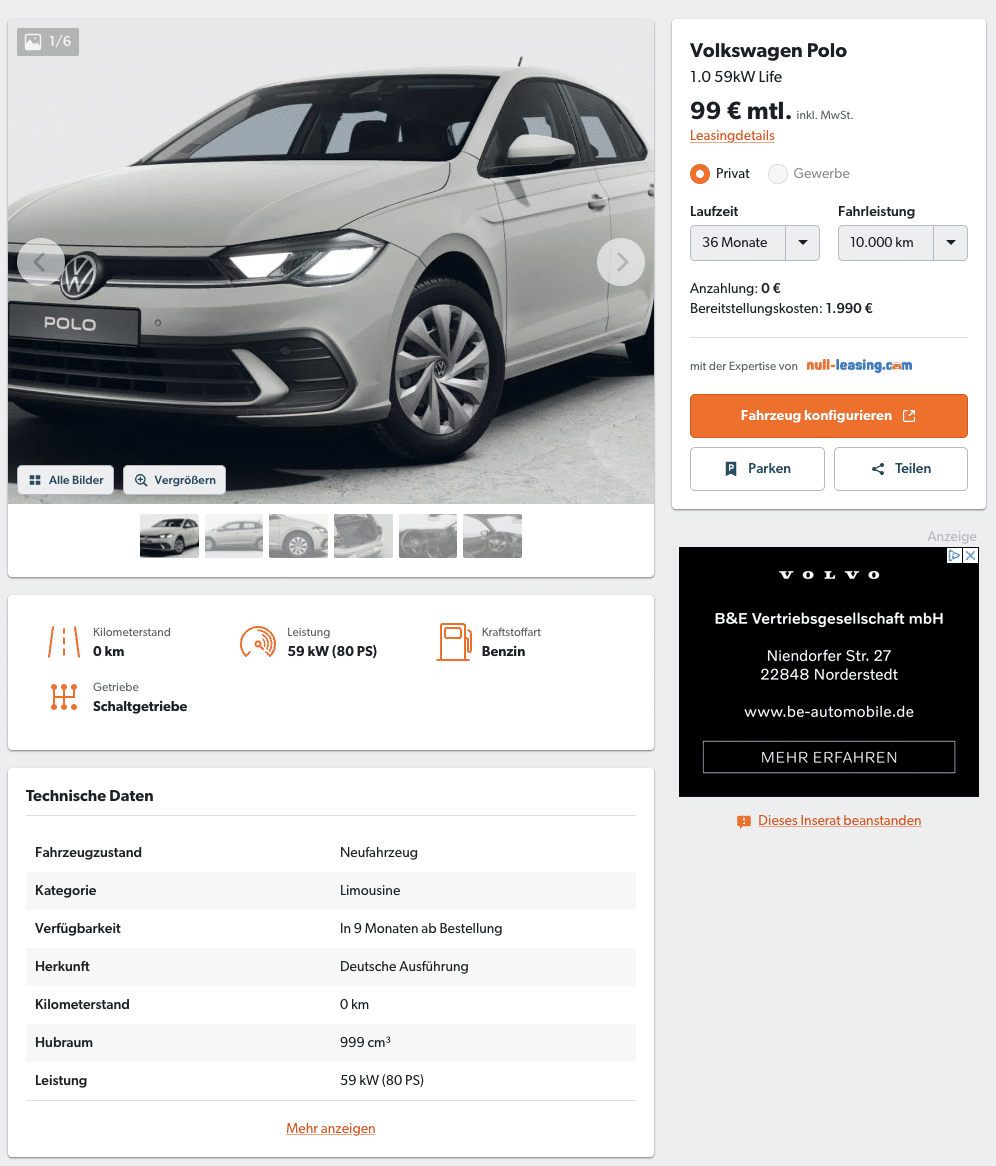
Task: Go to the previous car image
Action: [40, 262]
